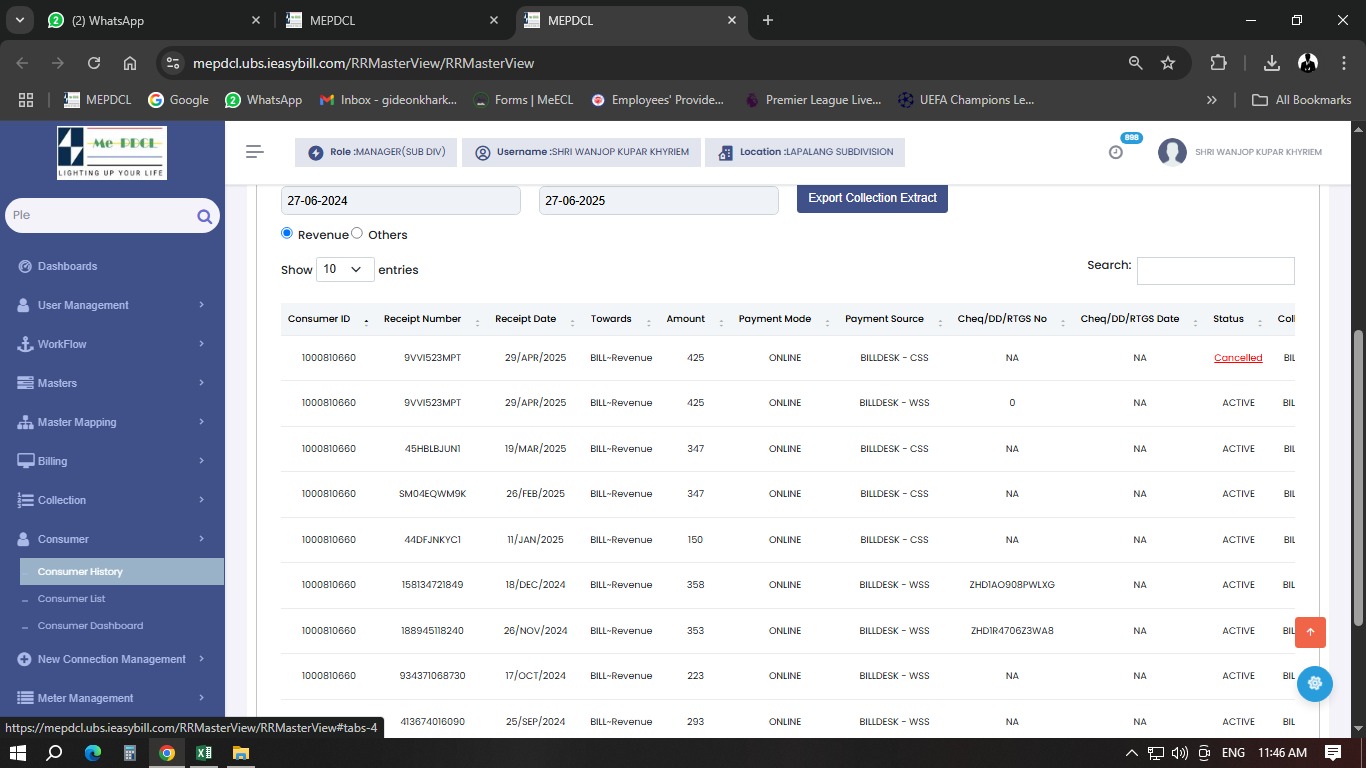Select the Others radio button
The height and width of the screenshot is (768, 1366).
tap(357, 233)
